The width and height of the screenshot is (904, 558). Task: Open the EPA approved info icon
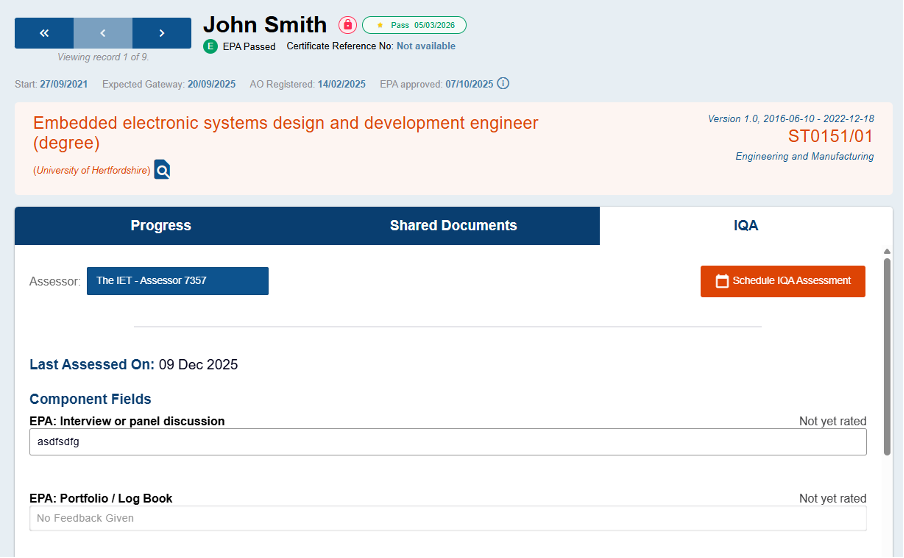coord(503,83)
